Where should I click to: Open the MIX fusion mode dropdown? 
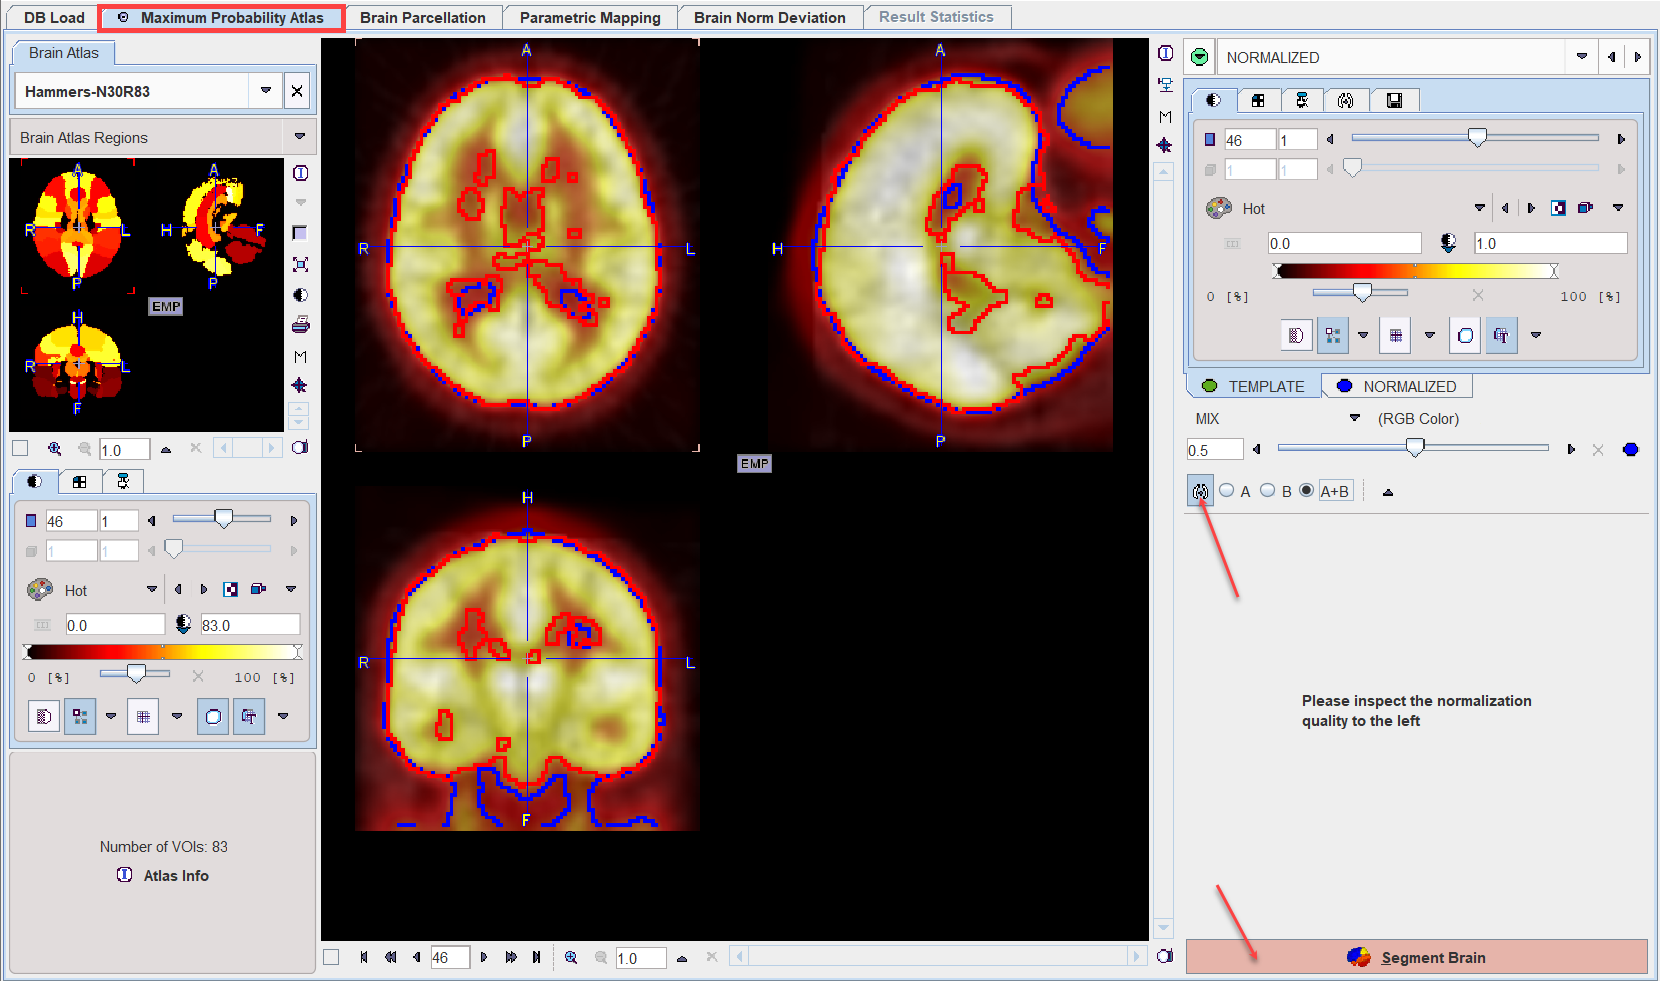click(x=1355, y=418)
